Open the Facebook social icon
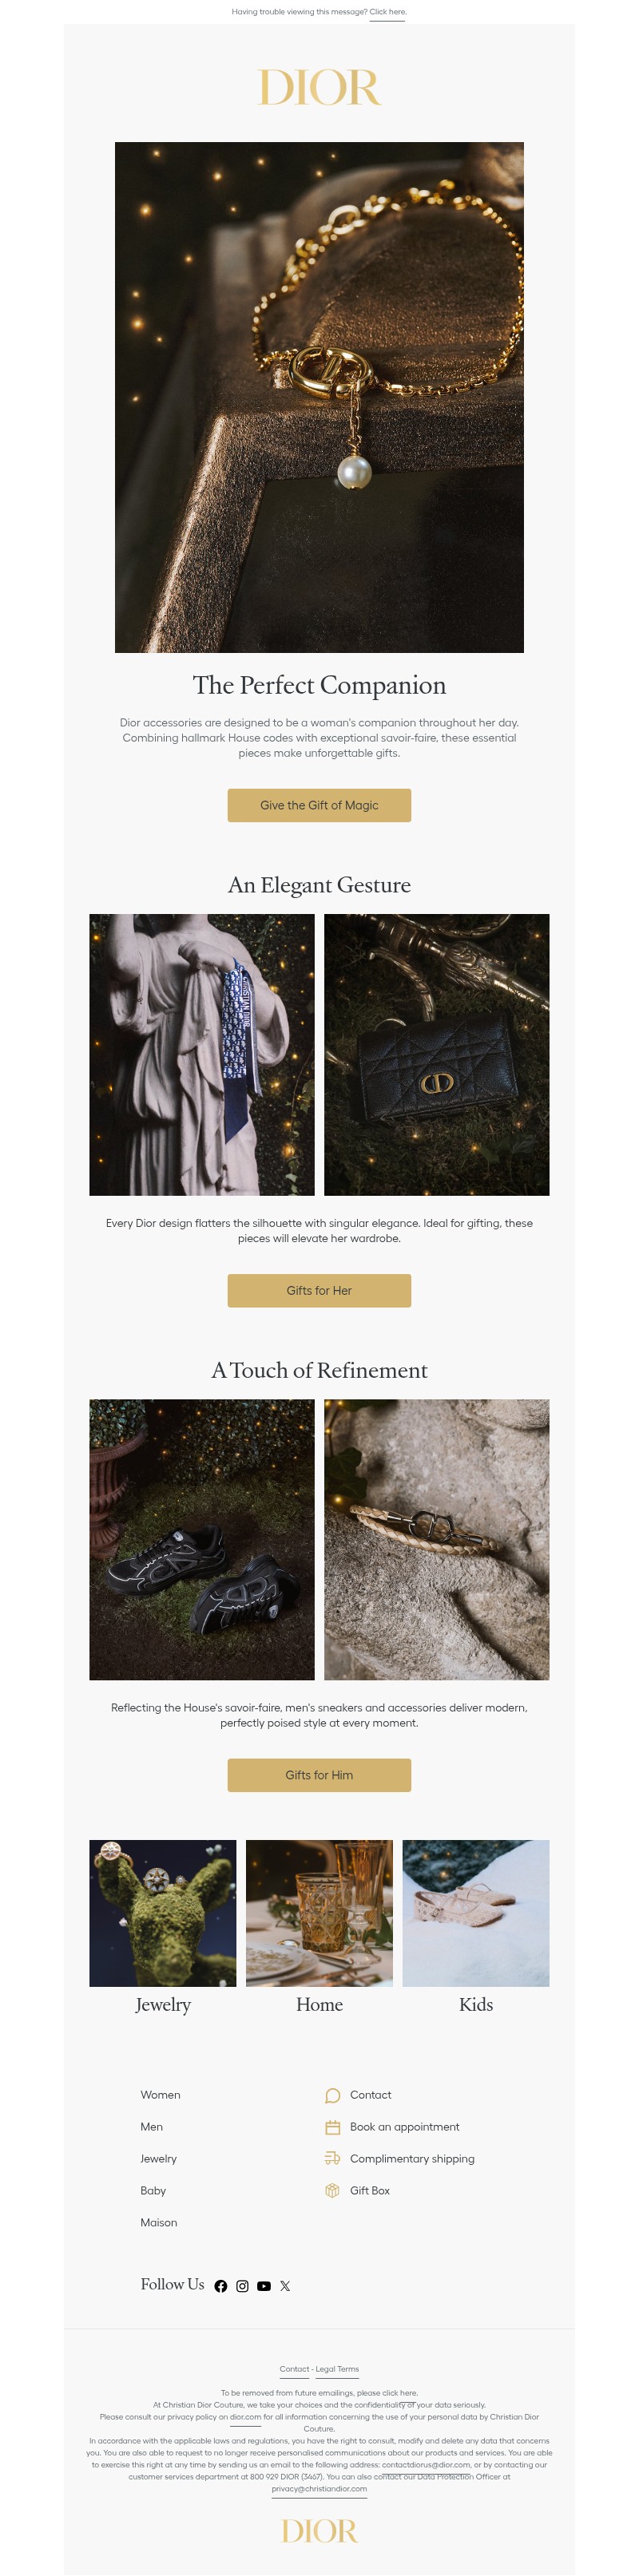Viewport: 639px width, 2576px height. 221,2286
